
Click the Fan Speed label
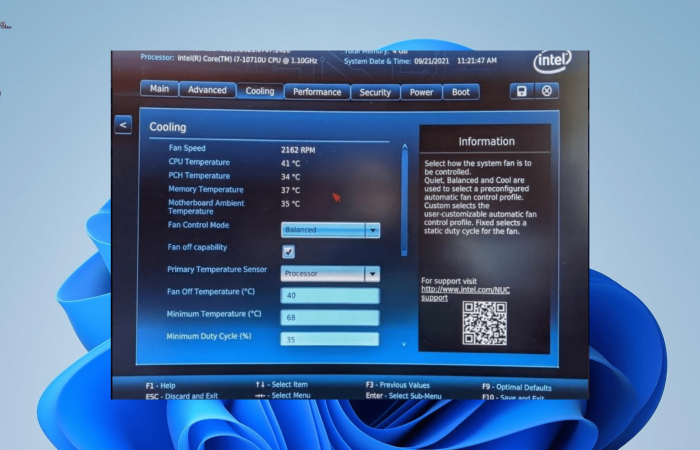point(187,148)
